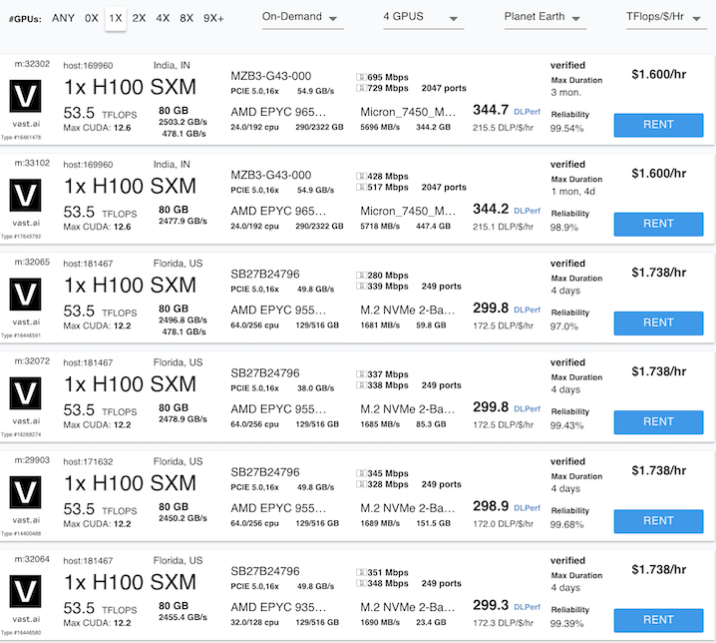This screenshot has height=643, width=716.
Task: Click DLPerf link next to 298.9
Action: coord(527,508)
